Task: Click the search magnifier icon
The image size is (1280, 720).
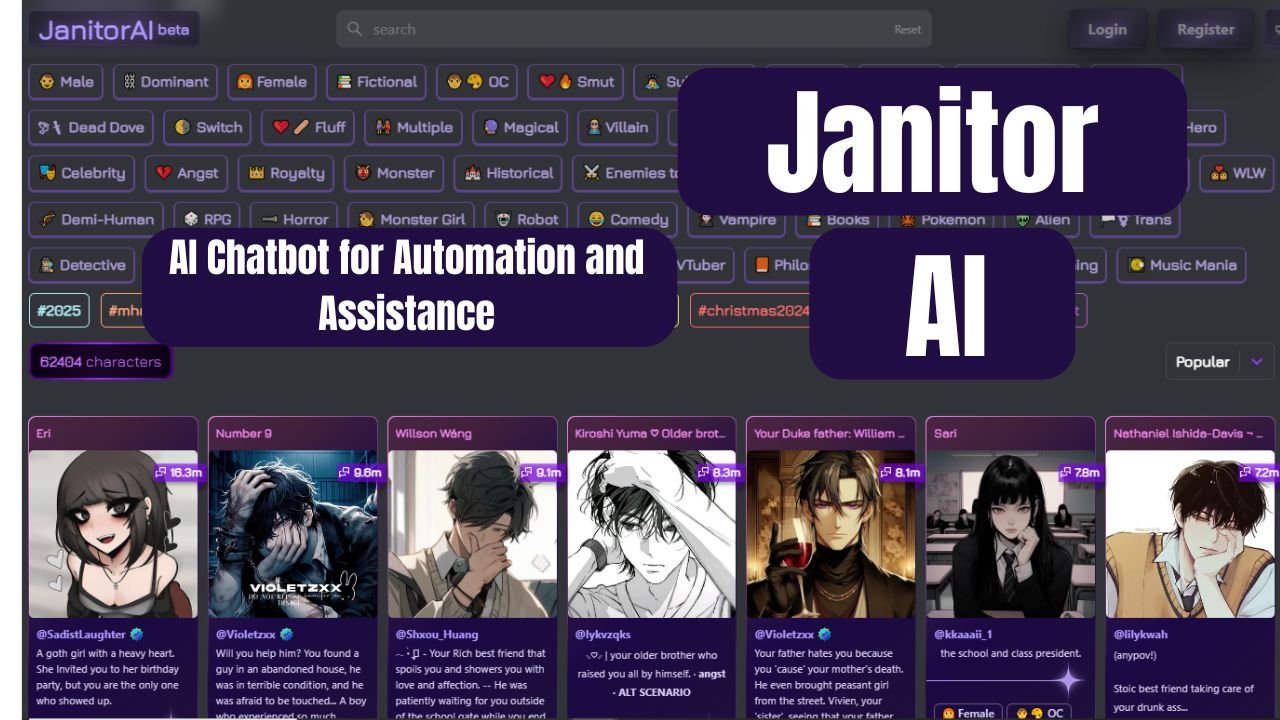Action: [354, 29]
